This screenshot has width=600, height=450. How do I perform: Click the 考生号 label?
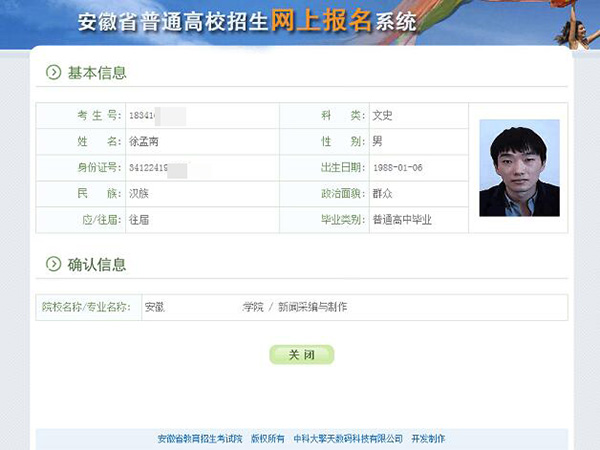click(99, 115)
